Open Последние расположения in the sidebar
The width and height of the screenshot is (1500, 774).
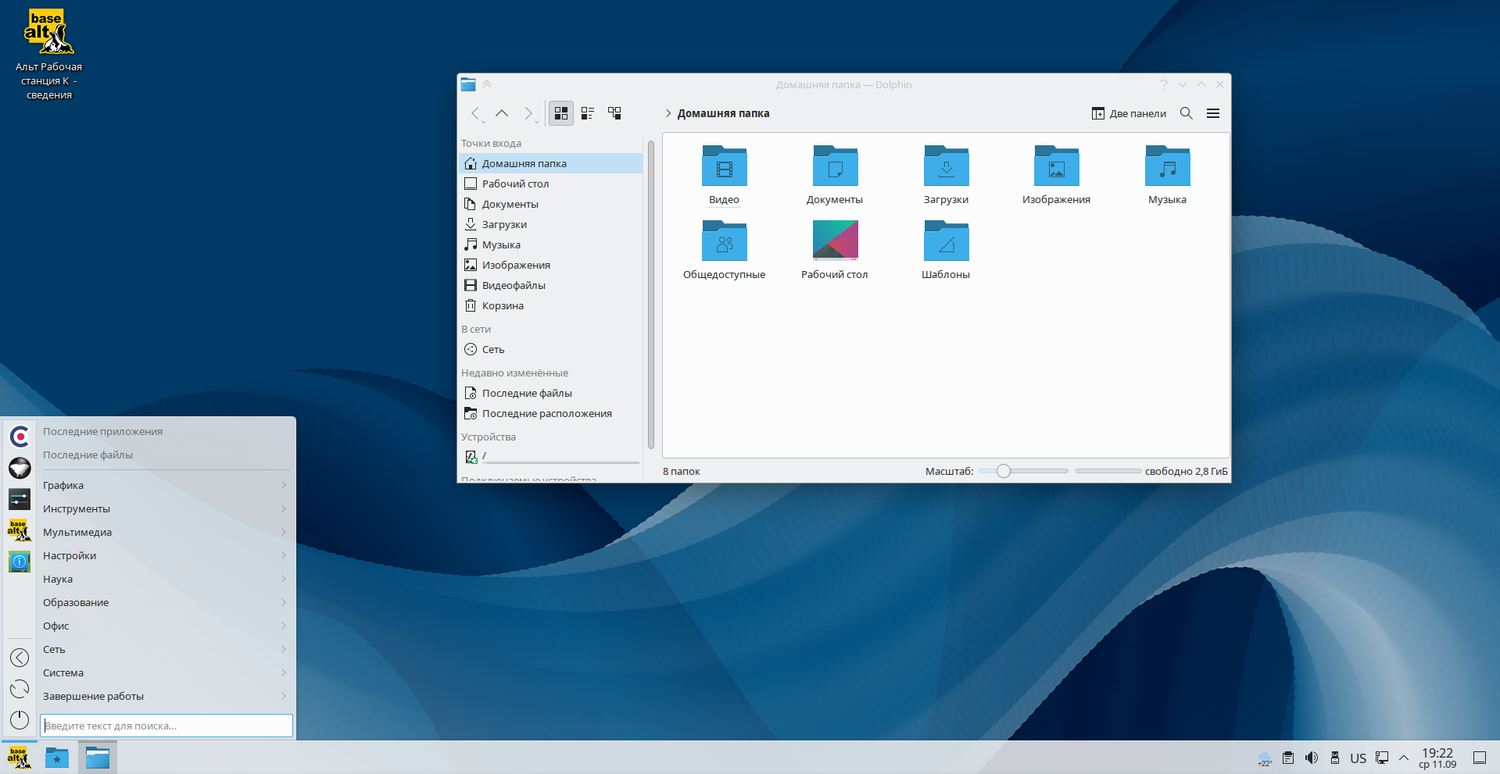tap(551, 414)
